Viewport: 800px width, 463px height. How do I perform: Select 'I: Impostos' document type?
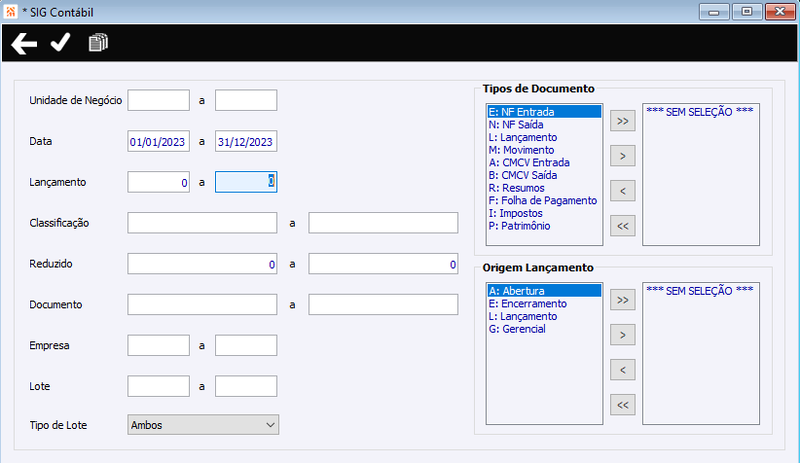click(544, 213)
